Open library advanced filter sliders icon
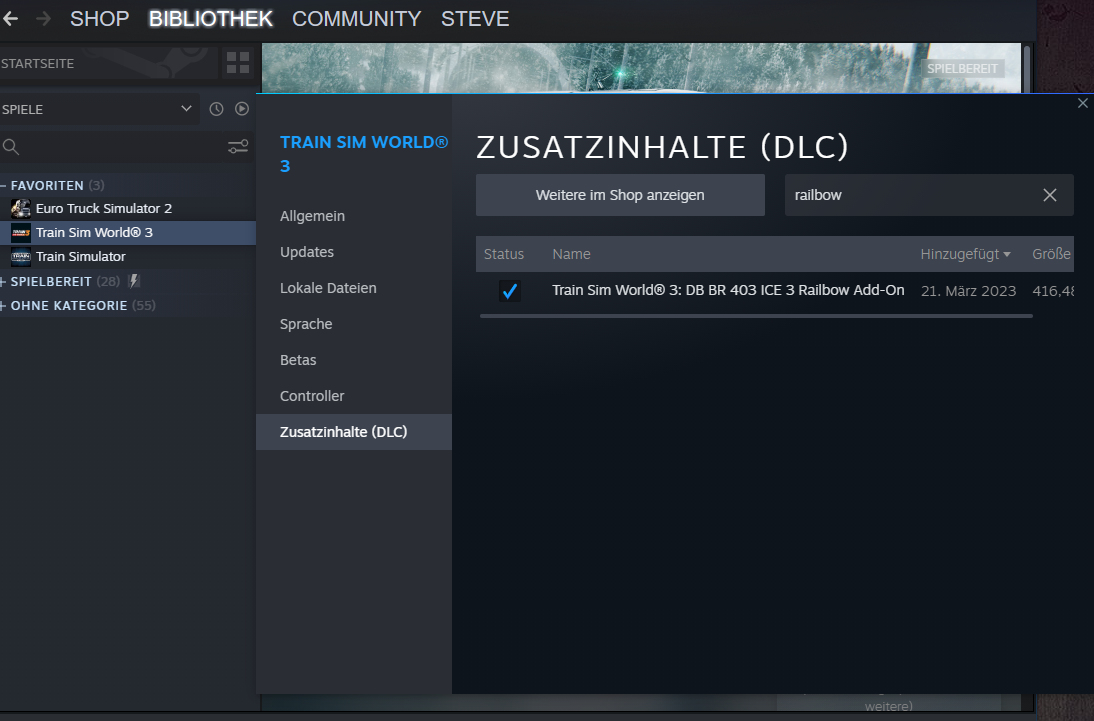 click(x=238, y=147)
